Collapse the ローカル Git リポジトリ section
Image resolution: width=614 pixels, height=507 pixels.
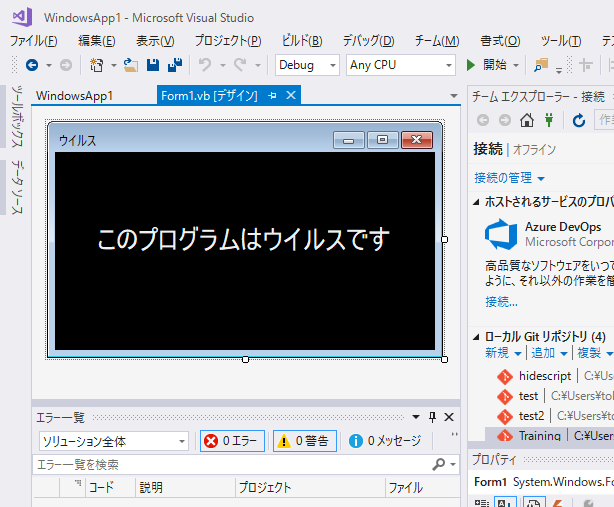476,337
